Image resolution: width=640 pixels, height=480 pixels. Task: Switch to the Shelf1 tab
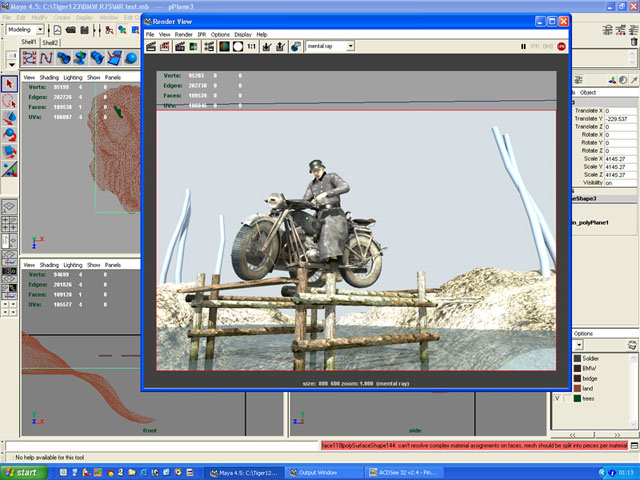coord(29,42)
